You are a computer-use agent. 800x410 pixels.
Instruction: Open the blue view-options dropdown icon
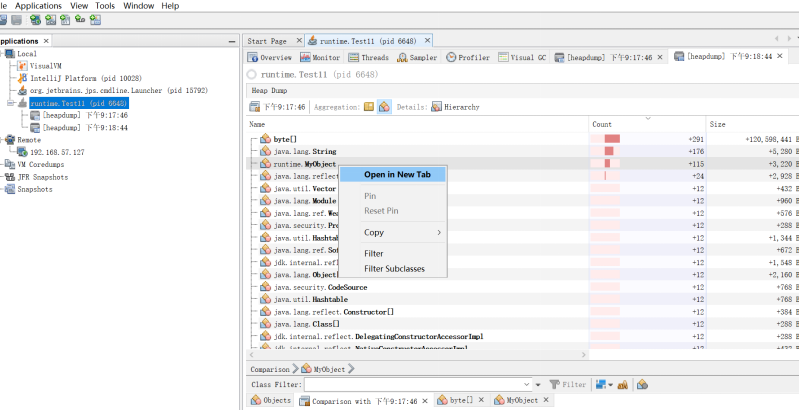(604, 385)
